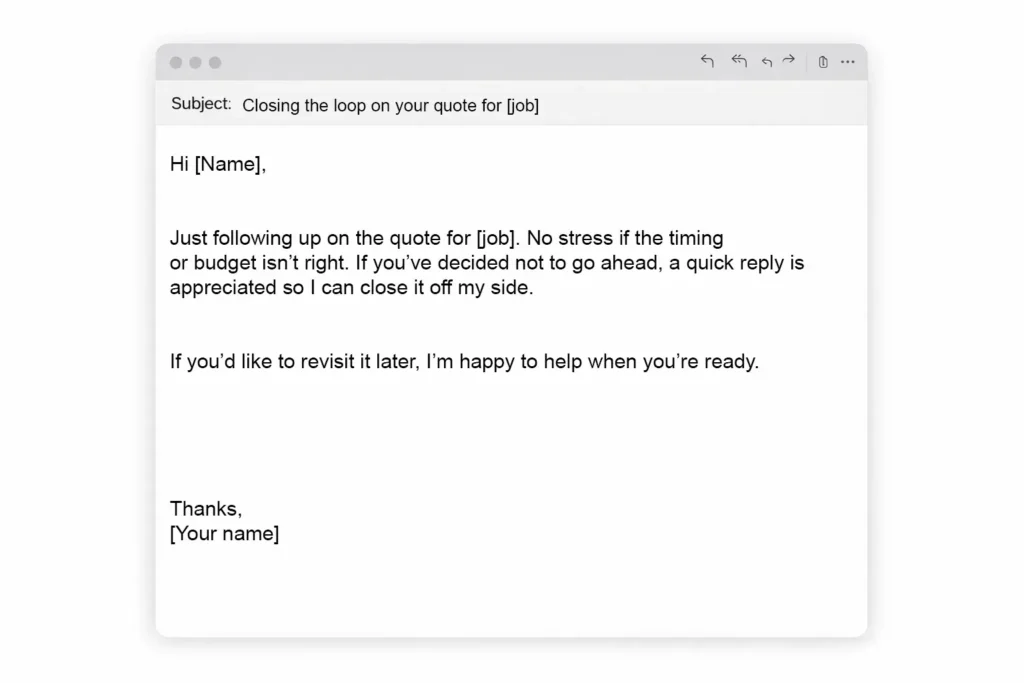
Task: Click the [Name] placeholder in the greeting
Action: pos(228,165)
